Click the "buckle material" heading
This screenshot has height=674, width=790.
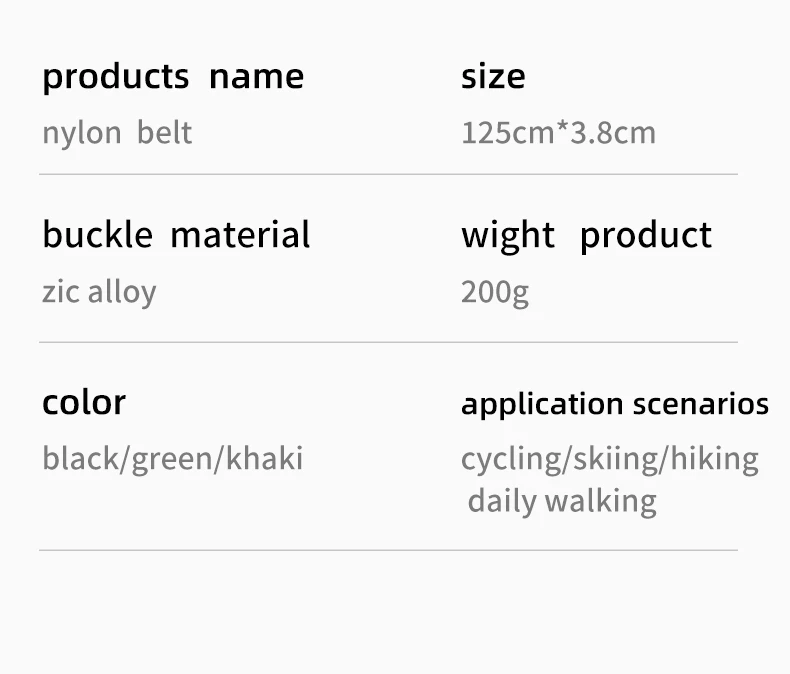click(176, 235)
